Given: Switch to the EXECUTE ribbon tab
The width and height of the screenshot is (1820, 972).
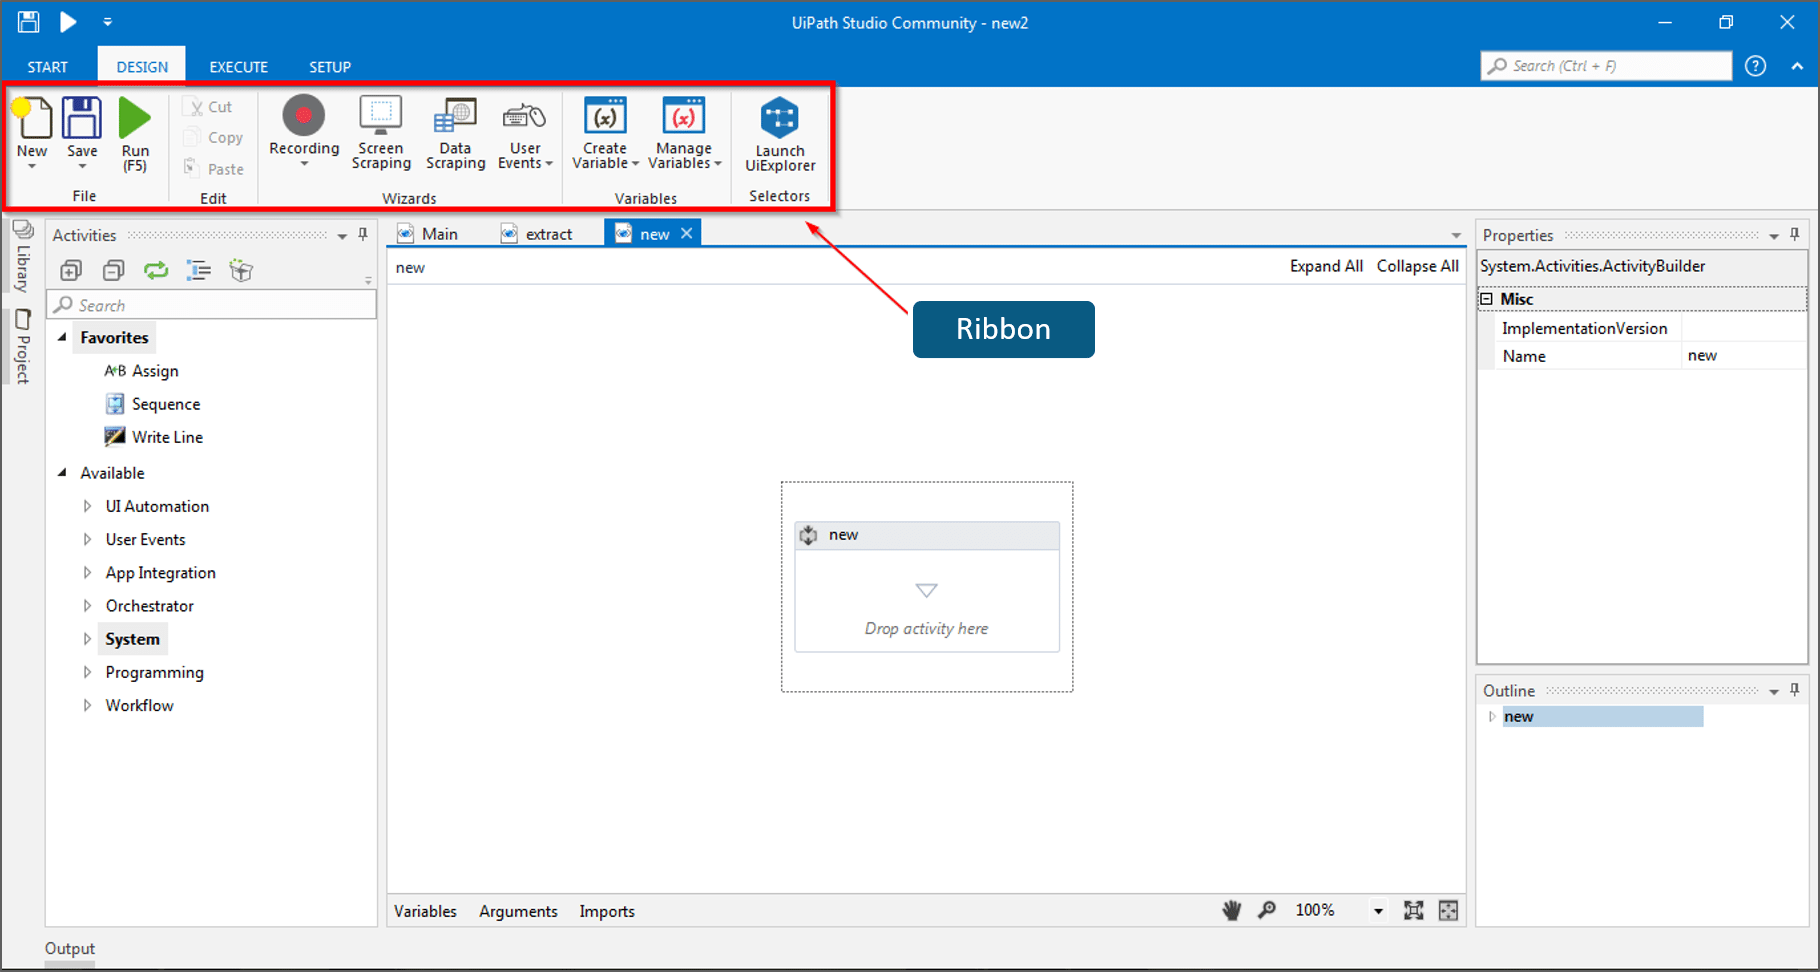Looking at the screenshot, I should [238, 67].
